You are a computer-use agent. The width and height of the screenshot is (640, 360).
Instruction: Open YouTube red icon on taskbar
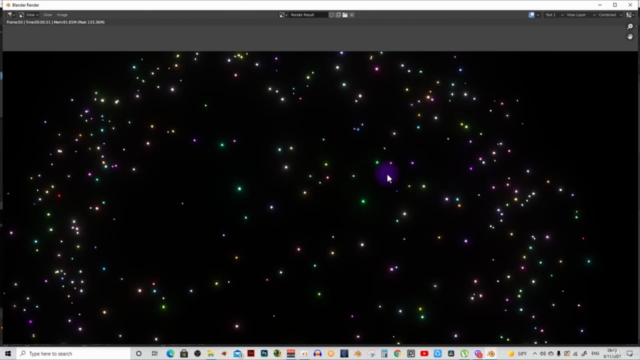coord(424,353)
